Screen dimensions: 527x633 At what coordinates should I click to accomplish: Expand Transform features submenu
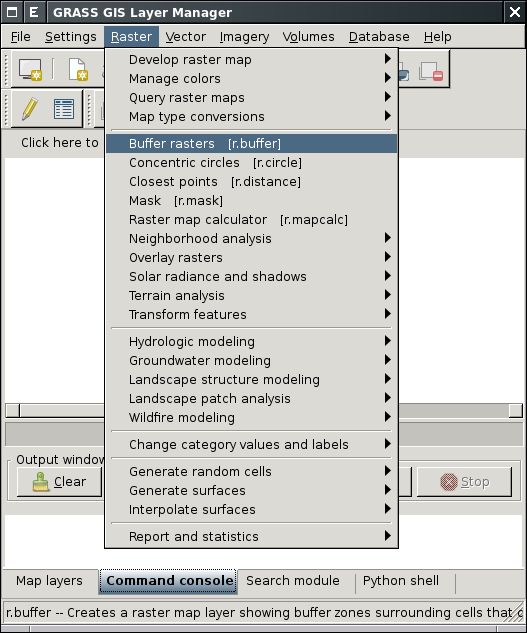251,314
